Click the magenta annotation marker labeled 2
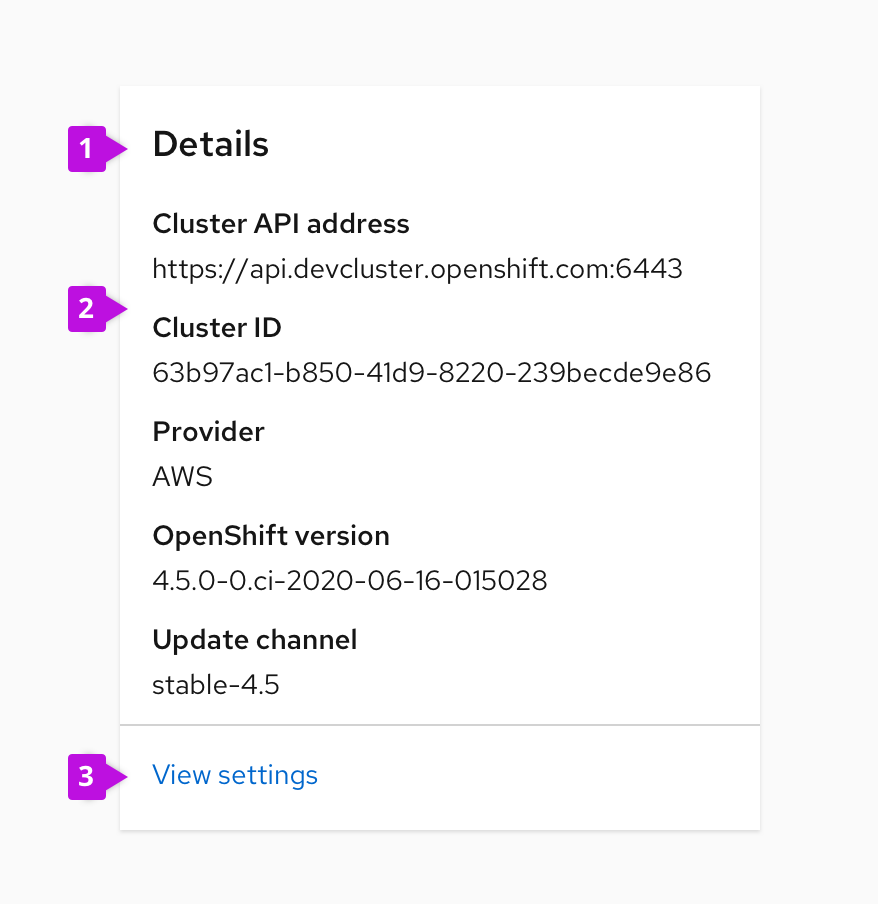The image size is (878, 904). pos(88,310)
